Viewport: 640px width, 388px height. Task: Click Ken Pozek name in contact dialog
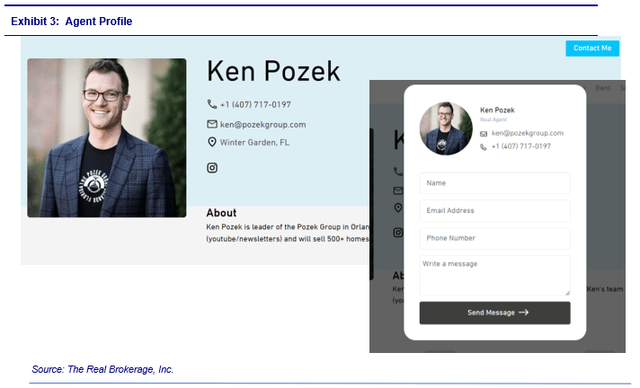pos(497,110)
